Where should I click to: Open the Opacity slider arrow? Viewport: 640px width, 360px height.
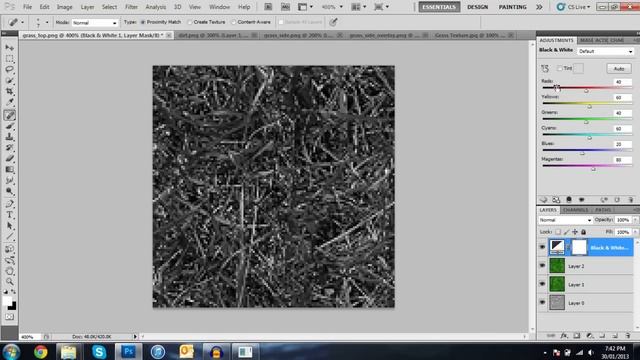pos(635,220)
